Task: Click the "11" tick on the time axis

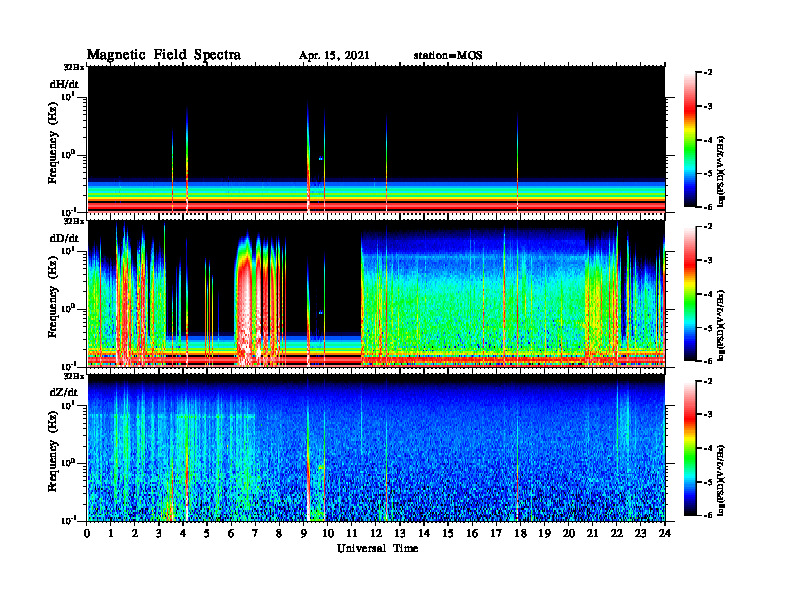Action: point(352,533)
